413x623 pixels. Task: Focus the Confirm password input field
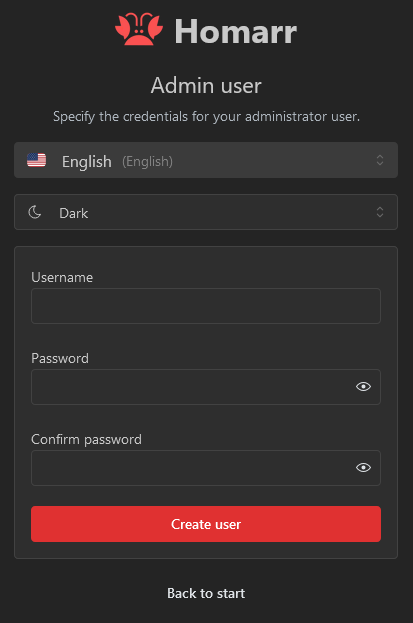(x=206, y=468)
